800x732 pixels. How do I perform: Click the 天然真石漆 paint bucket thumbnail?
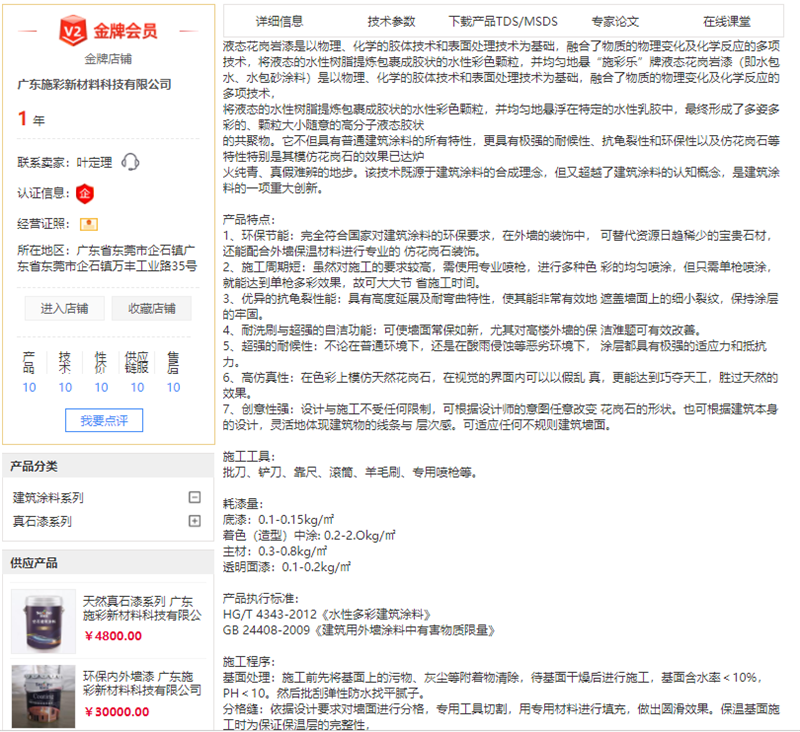(x=43, y=621)
